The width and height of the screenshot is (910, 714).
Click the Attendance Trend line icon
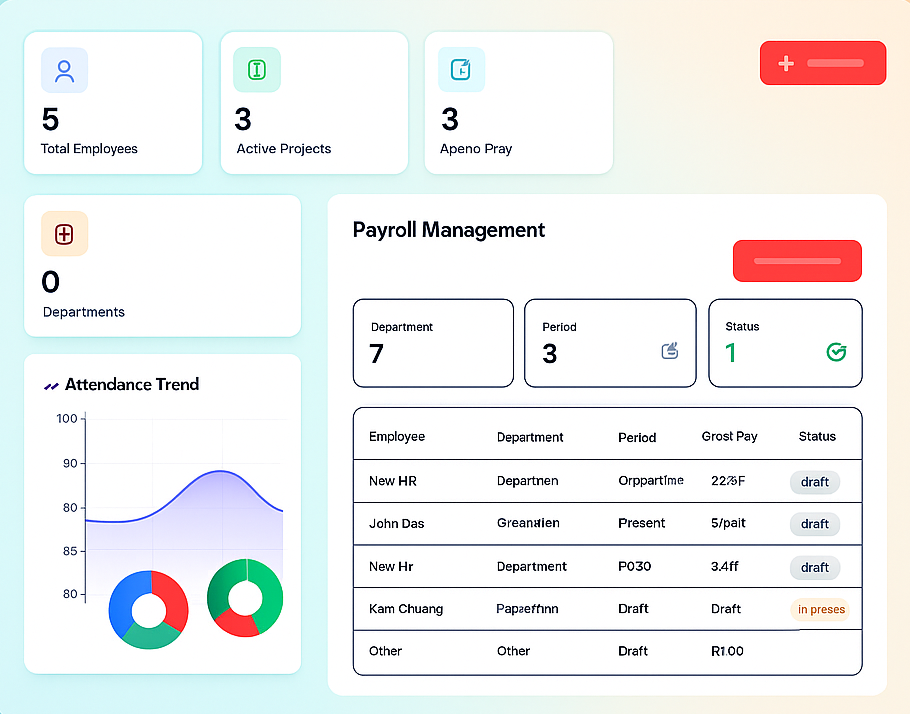51,385
